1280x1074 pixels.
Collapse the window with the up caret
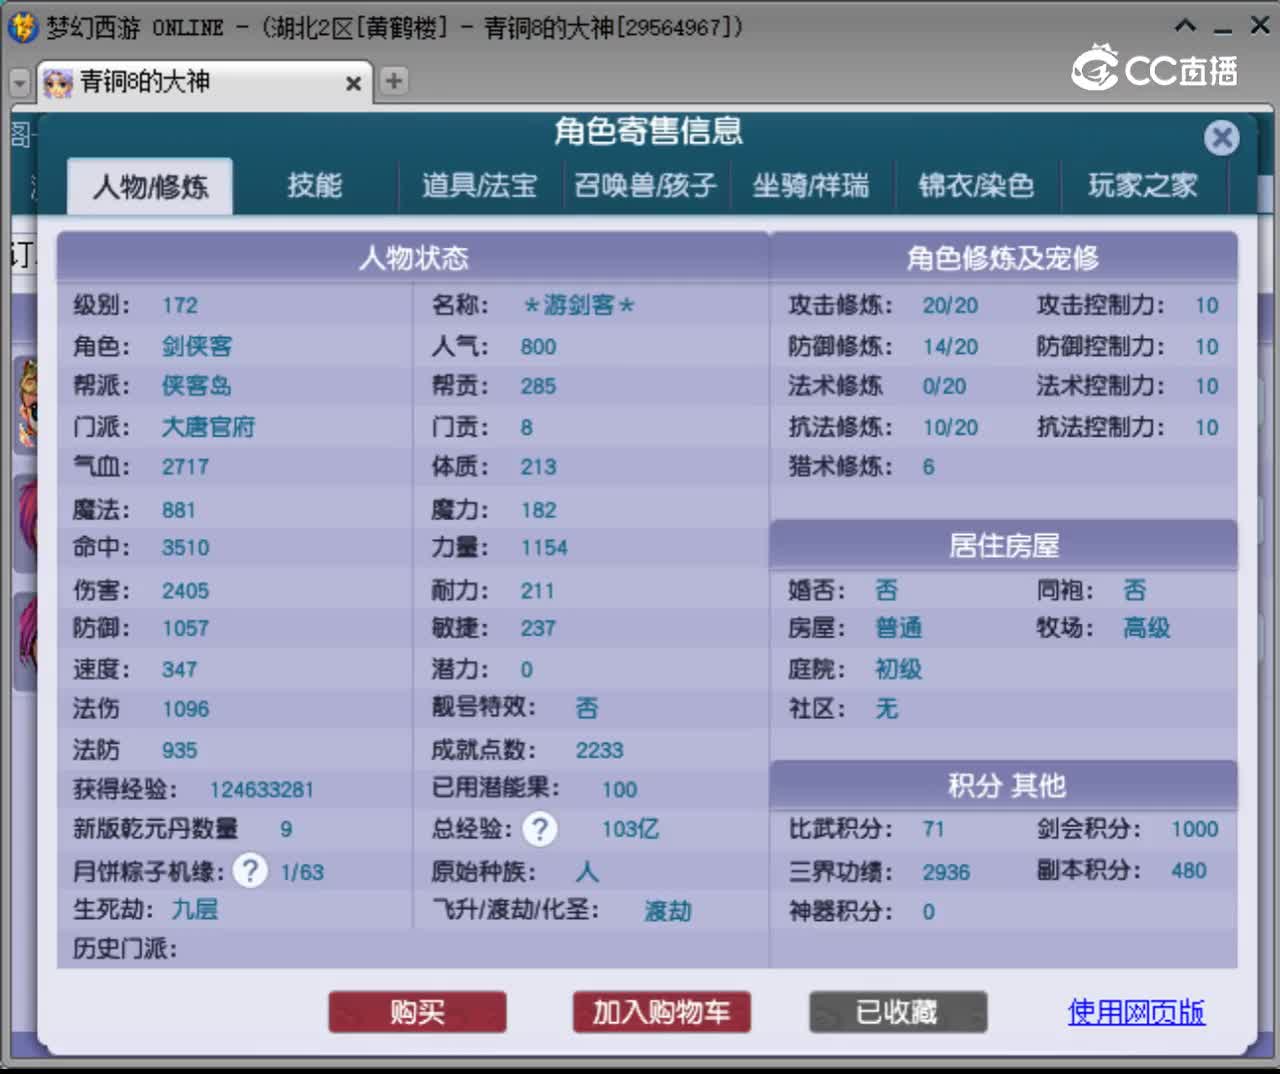[1186, 26]
